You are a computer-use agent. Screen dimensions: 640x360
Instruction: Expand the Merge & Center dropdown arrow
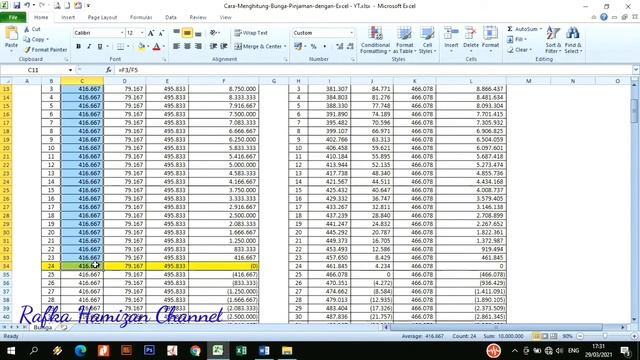click(x=285, y=47)
